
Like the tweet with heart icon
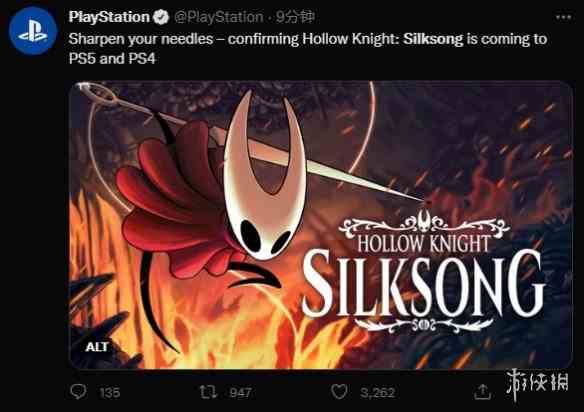(339, 392)
